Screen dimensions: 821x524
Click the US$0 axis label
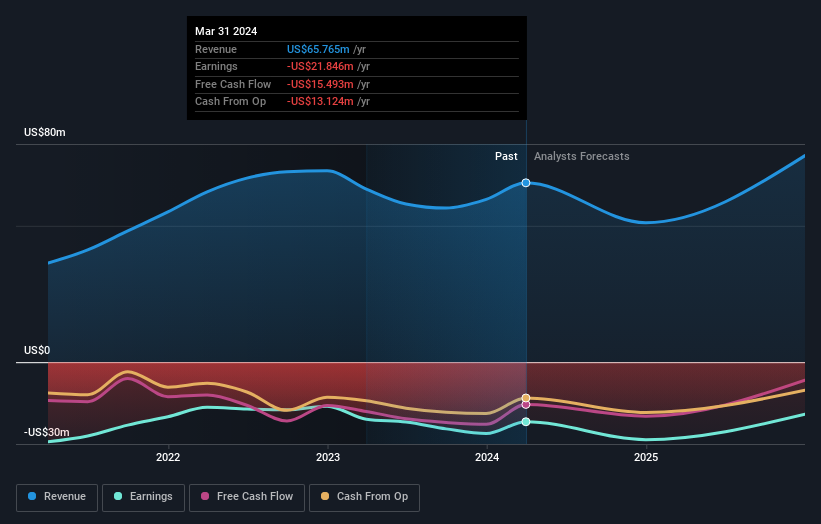coord(37,350)
